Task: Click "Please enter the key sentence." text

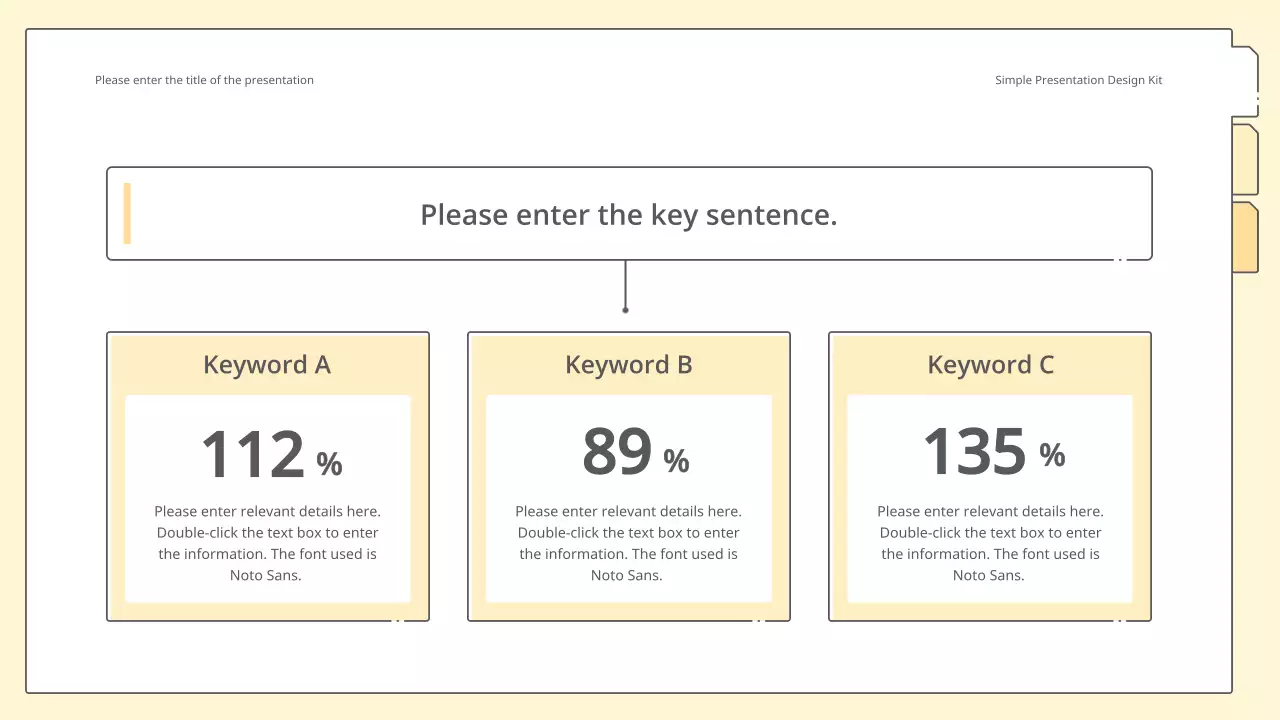Action: pos(628,215)
